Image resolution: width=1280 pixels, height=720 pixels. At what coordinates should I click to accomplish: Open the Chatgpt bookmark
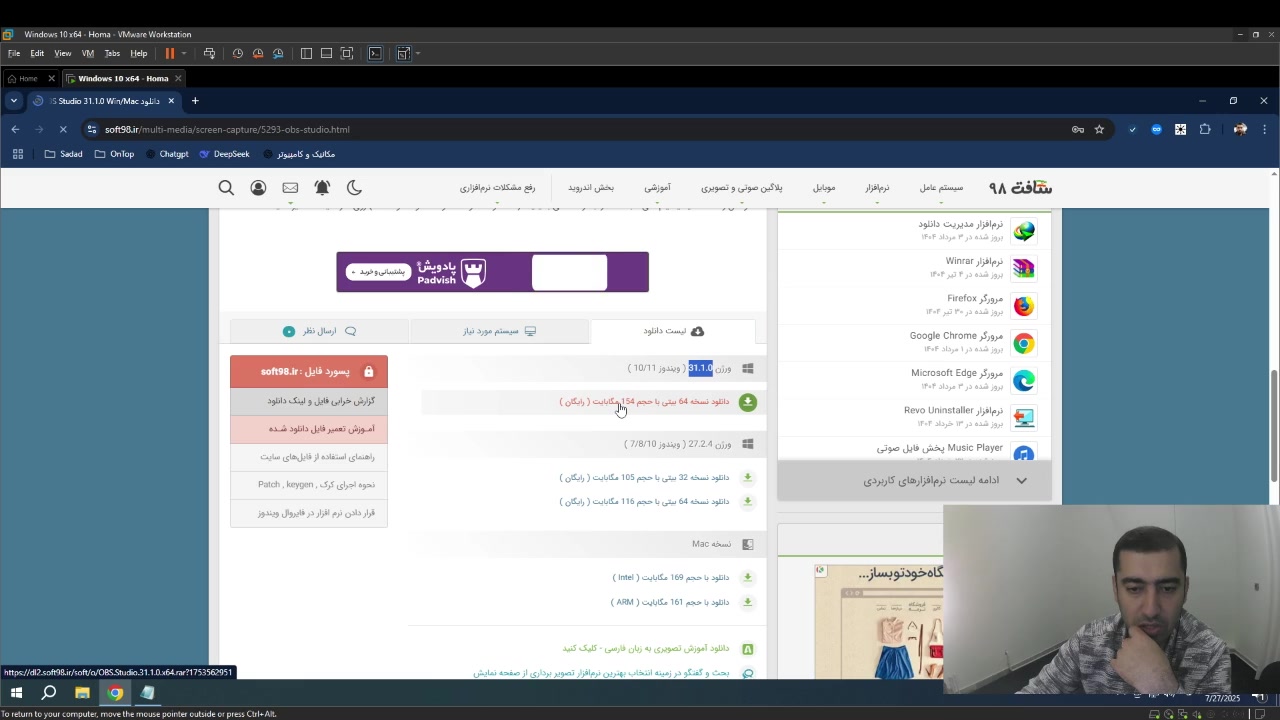point(166,154)
